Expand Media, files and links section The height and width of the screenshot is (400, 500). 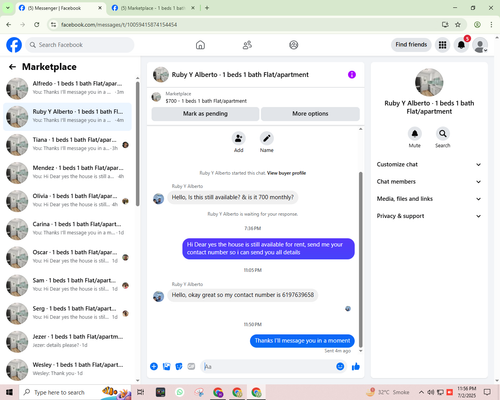[x=429, y=199]
